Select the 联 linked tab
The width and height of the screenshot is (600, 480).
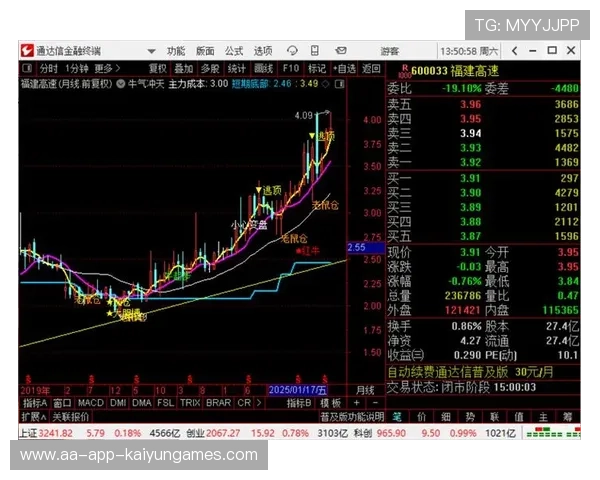[x=494, y=417]
